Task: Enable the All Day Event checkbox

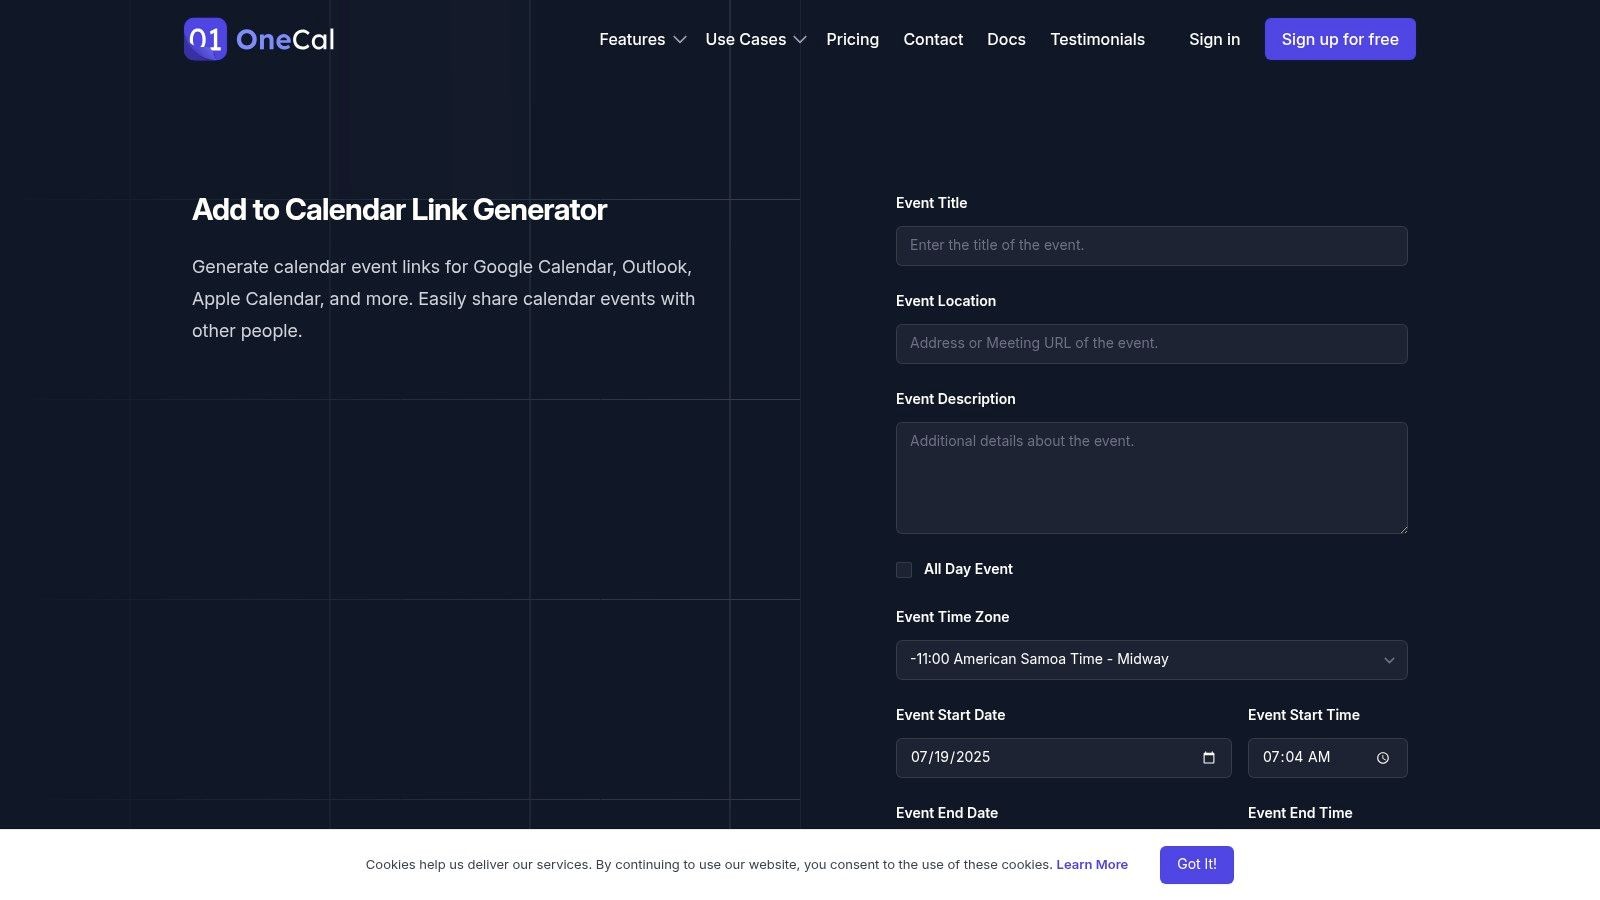Action: pos(904,570)
